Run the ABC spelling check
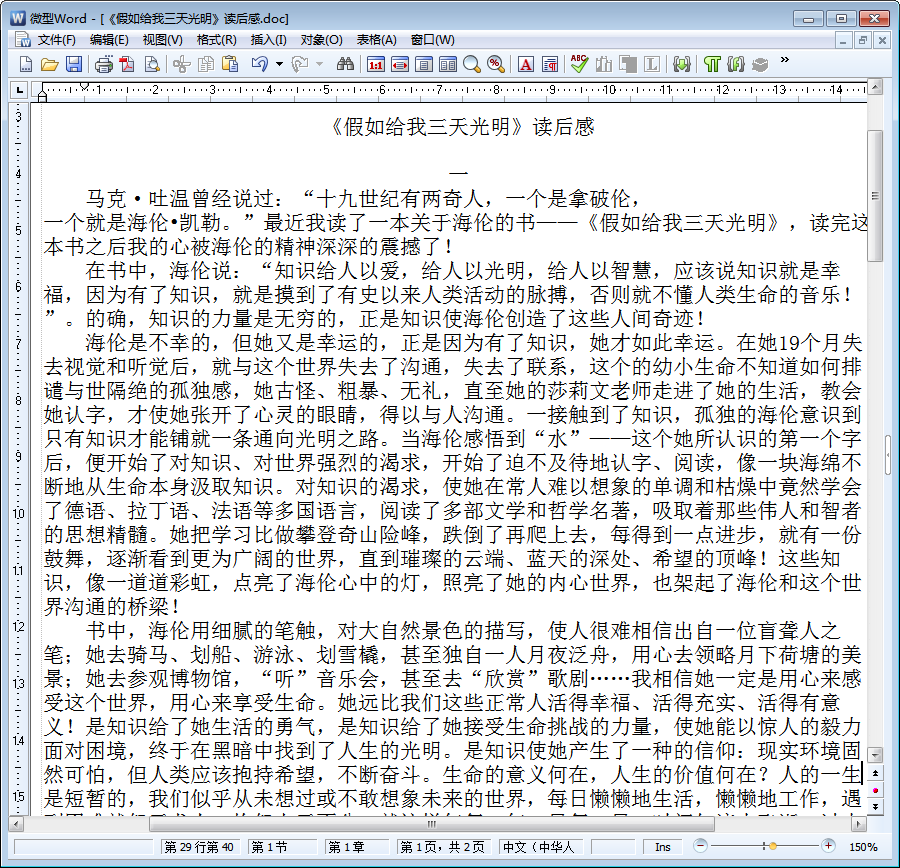The width and height of the screenshot is (900, 868). [579, 64]
